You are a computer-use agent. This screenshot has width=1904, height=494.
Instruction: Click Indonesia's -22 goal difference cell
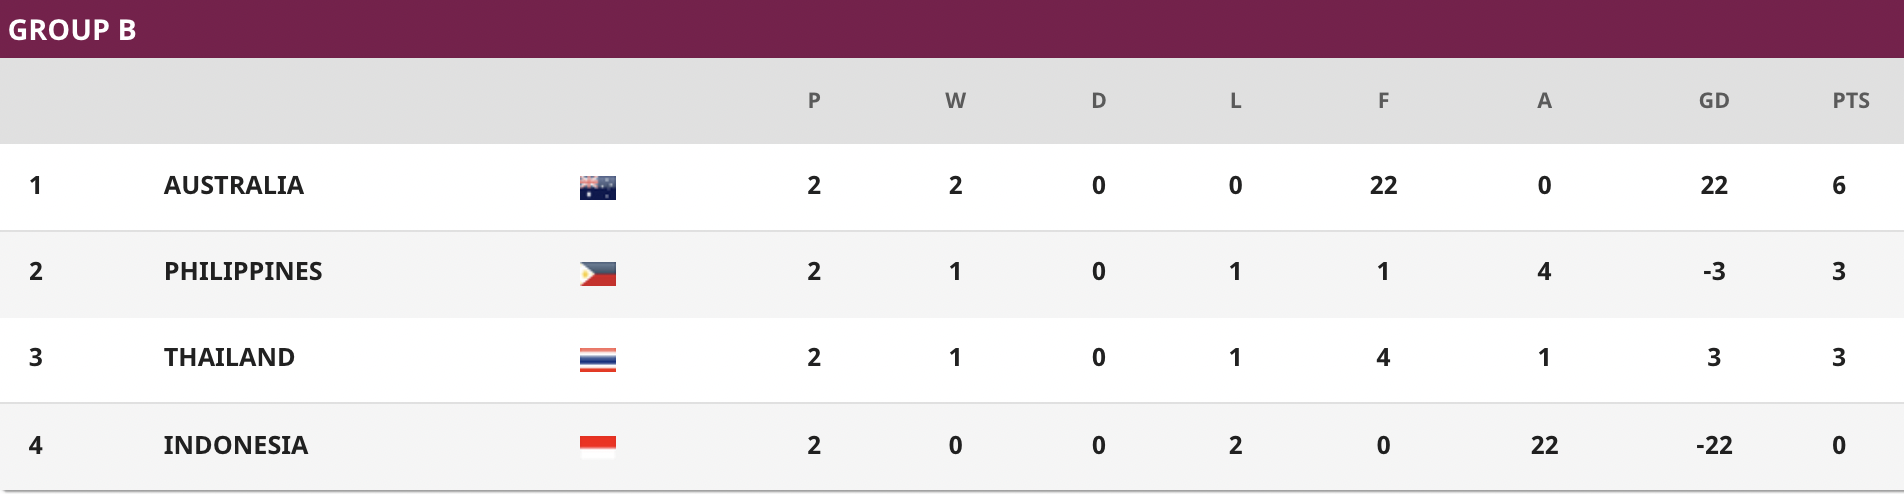[x=1714, y=445]
